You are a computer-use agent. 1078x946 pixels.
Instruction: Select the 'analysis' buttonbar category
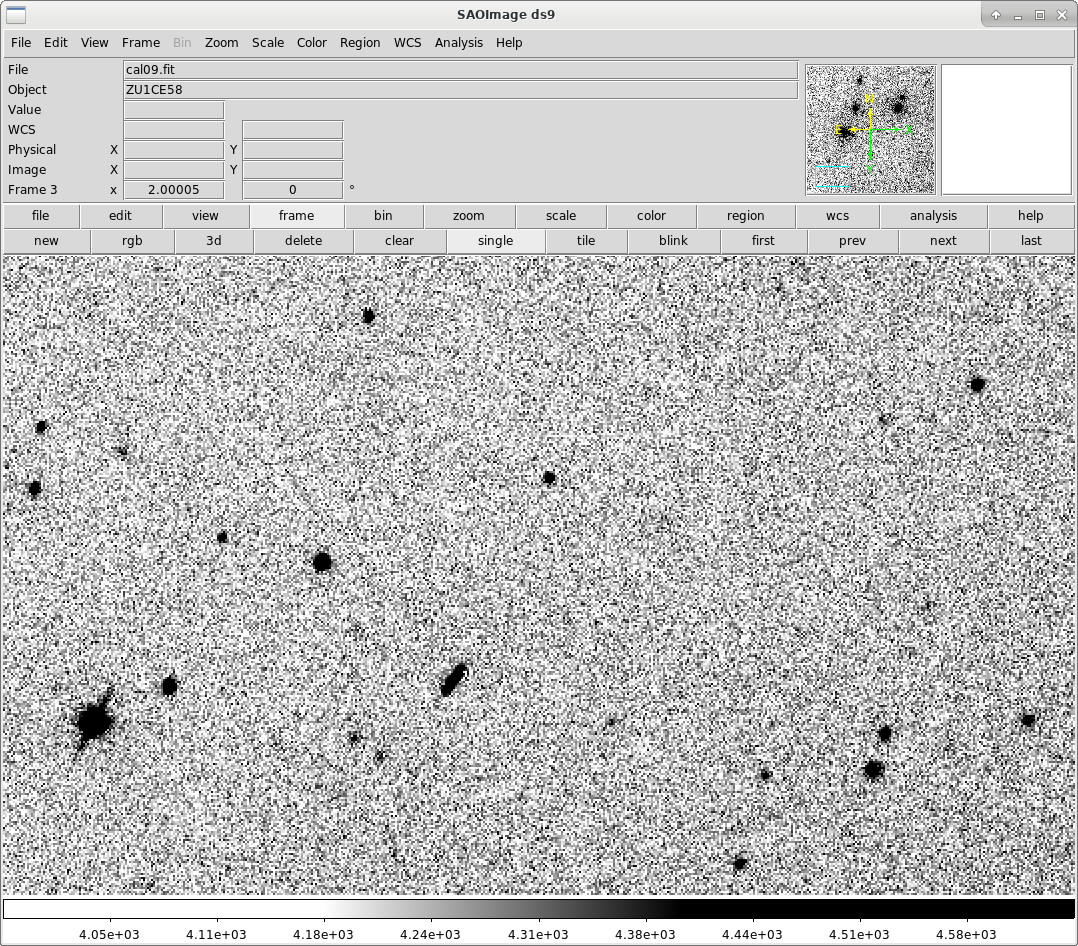coord(933,216)
